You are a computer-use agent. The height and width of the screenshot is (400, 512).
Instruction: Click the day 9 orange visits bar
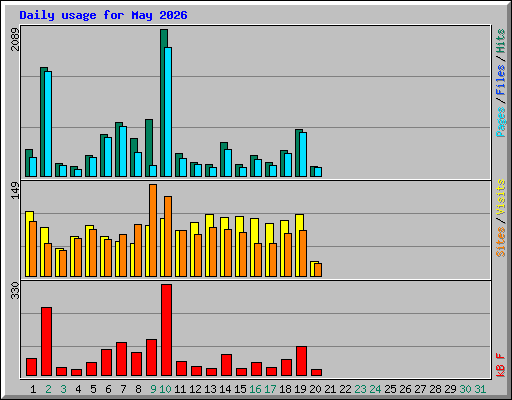coord(153,230)
